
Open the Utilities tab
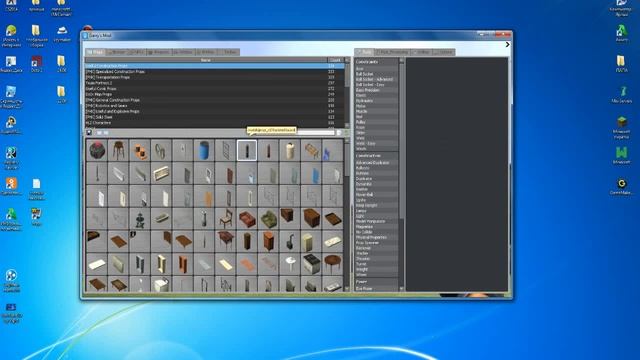(422, 52)
